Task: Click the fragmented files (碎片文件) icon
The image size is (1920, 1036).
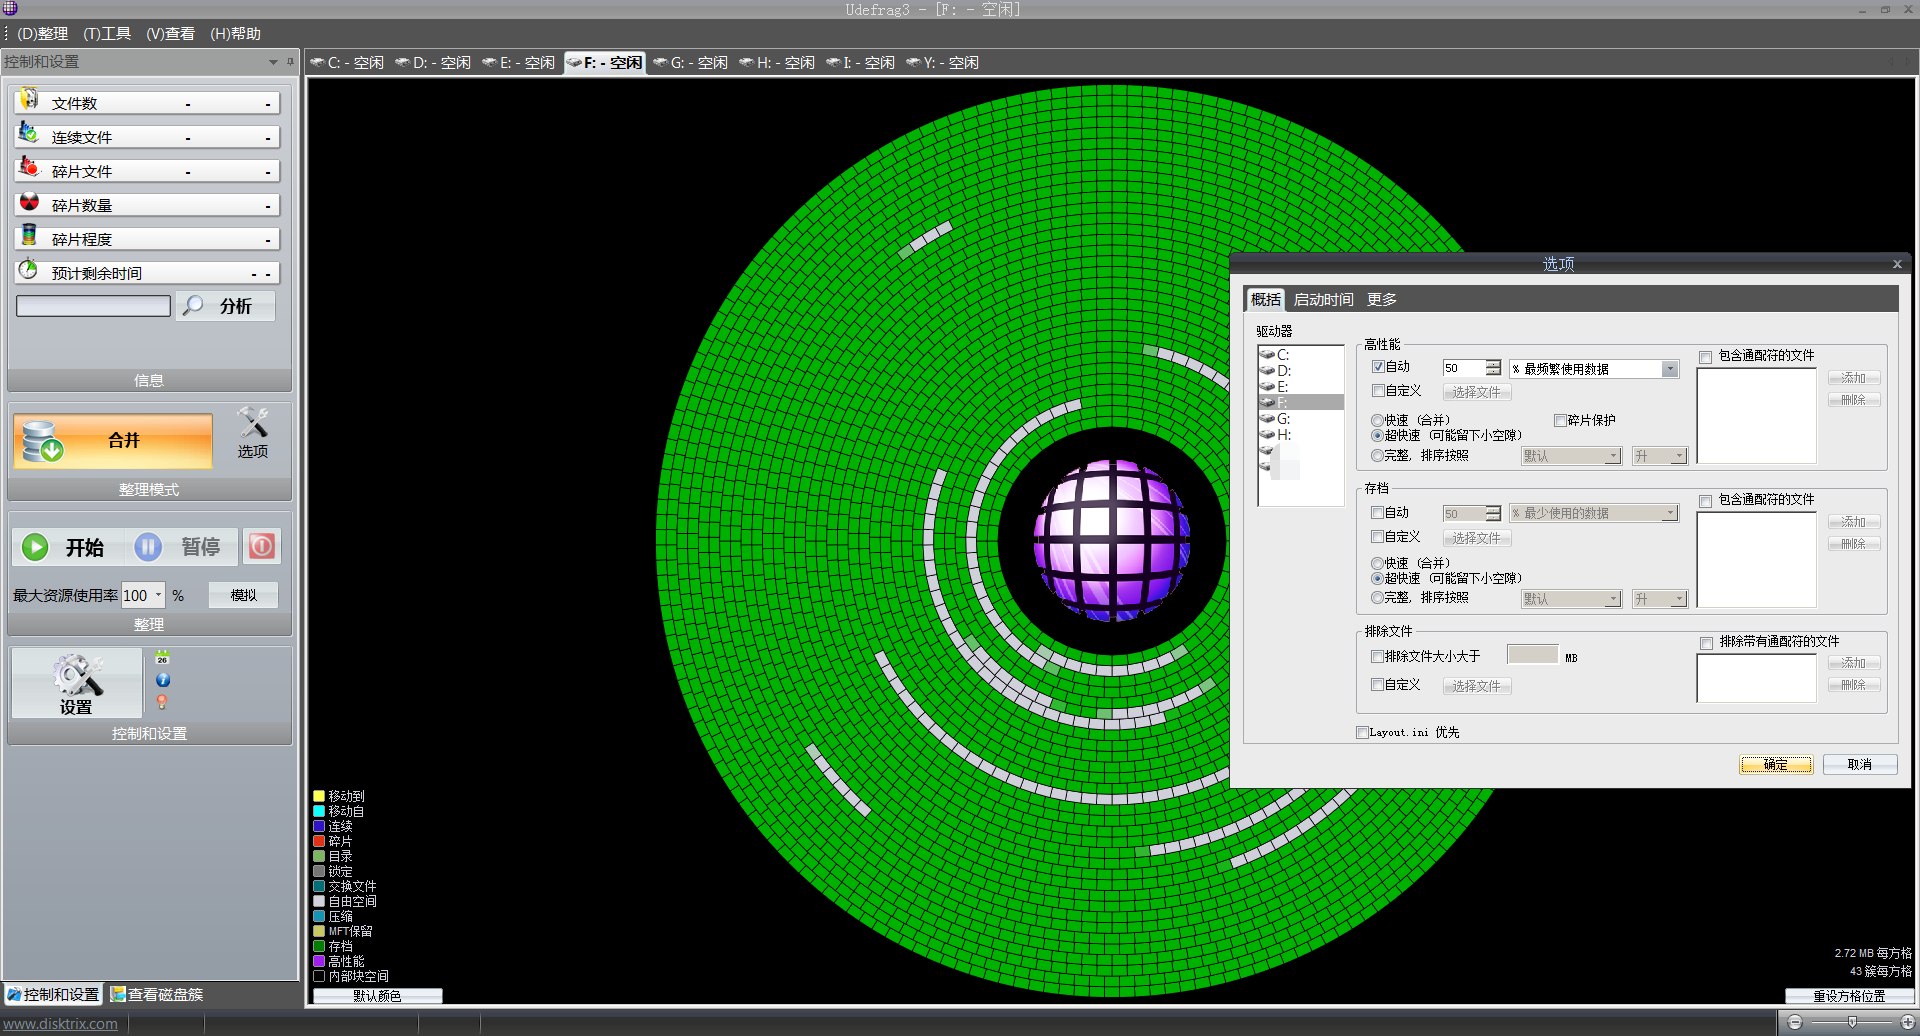Action: coord(29,167)
